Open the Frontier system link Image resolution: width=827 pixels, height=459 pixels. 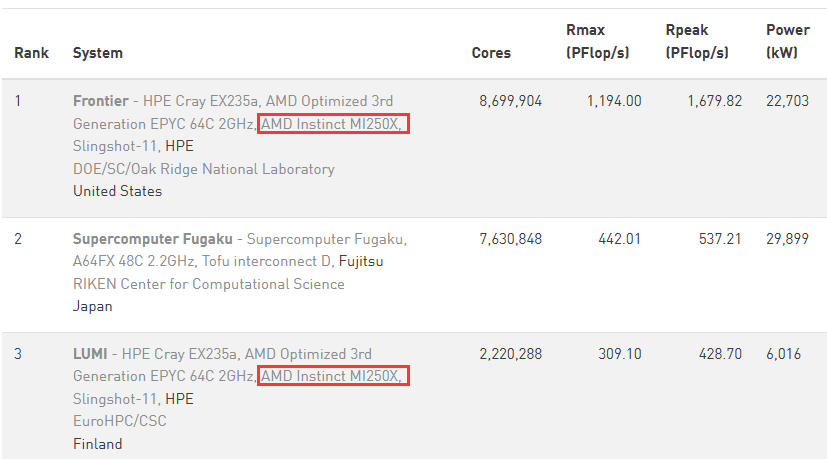click(x=101, y=101)
